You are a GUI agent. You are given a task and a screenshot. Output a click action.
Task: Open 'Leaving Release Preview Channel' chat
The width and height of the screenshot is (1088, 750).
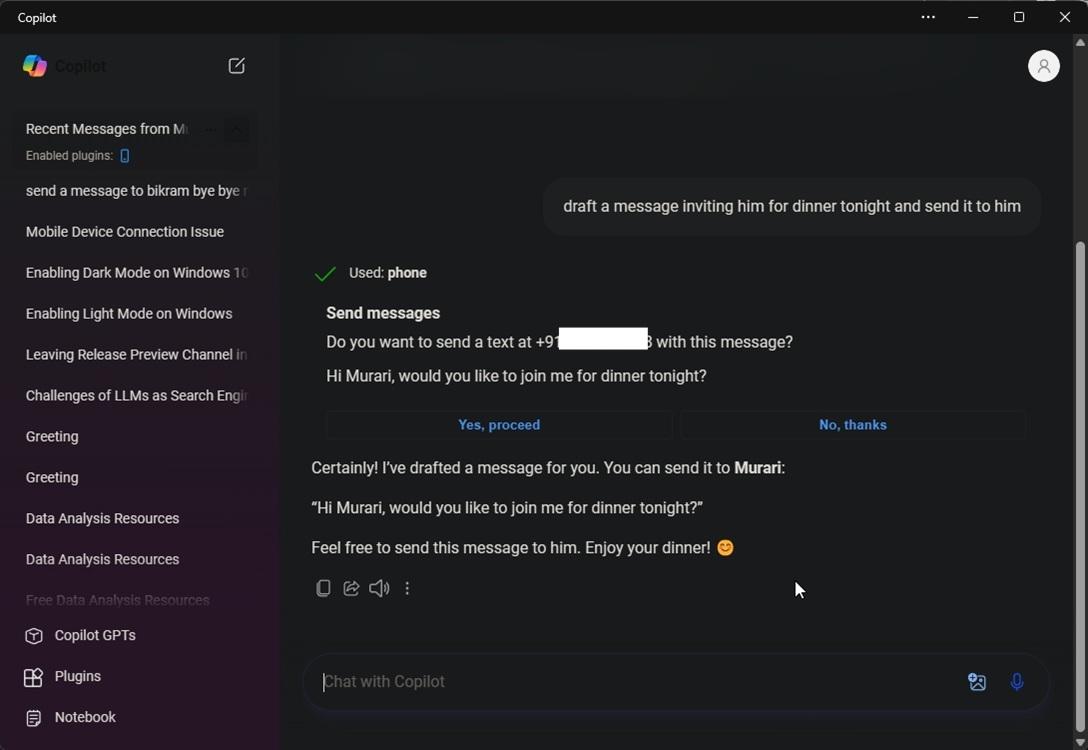(135, 355)
